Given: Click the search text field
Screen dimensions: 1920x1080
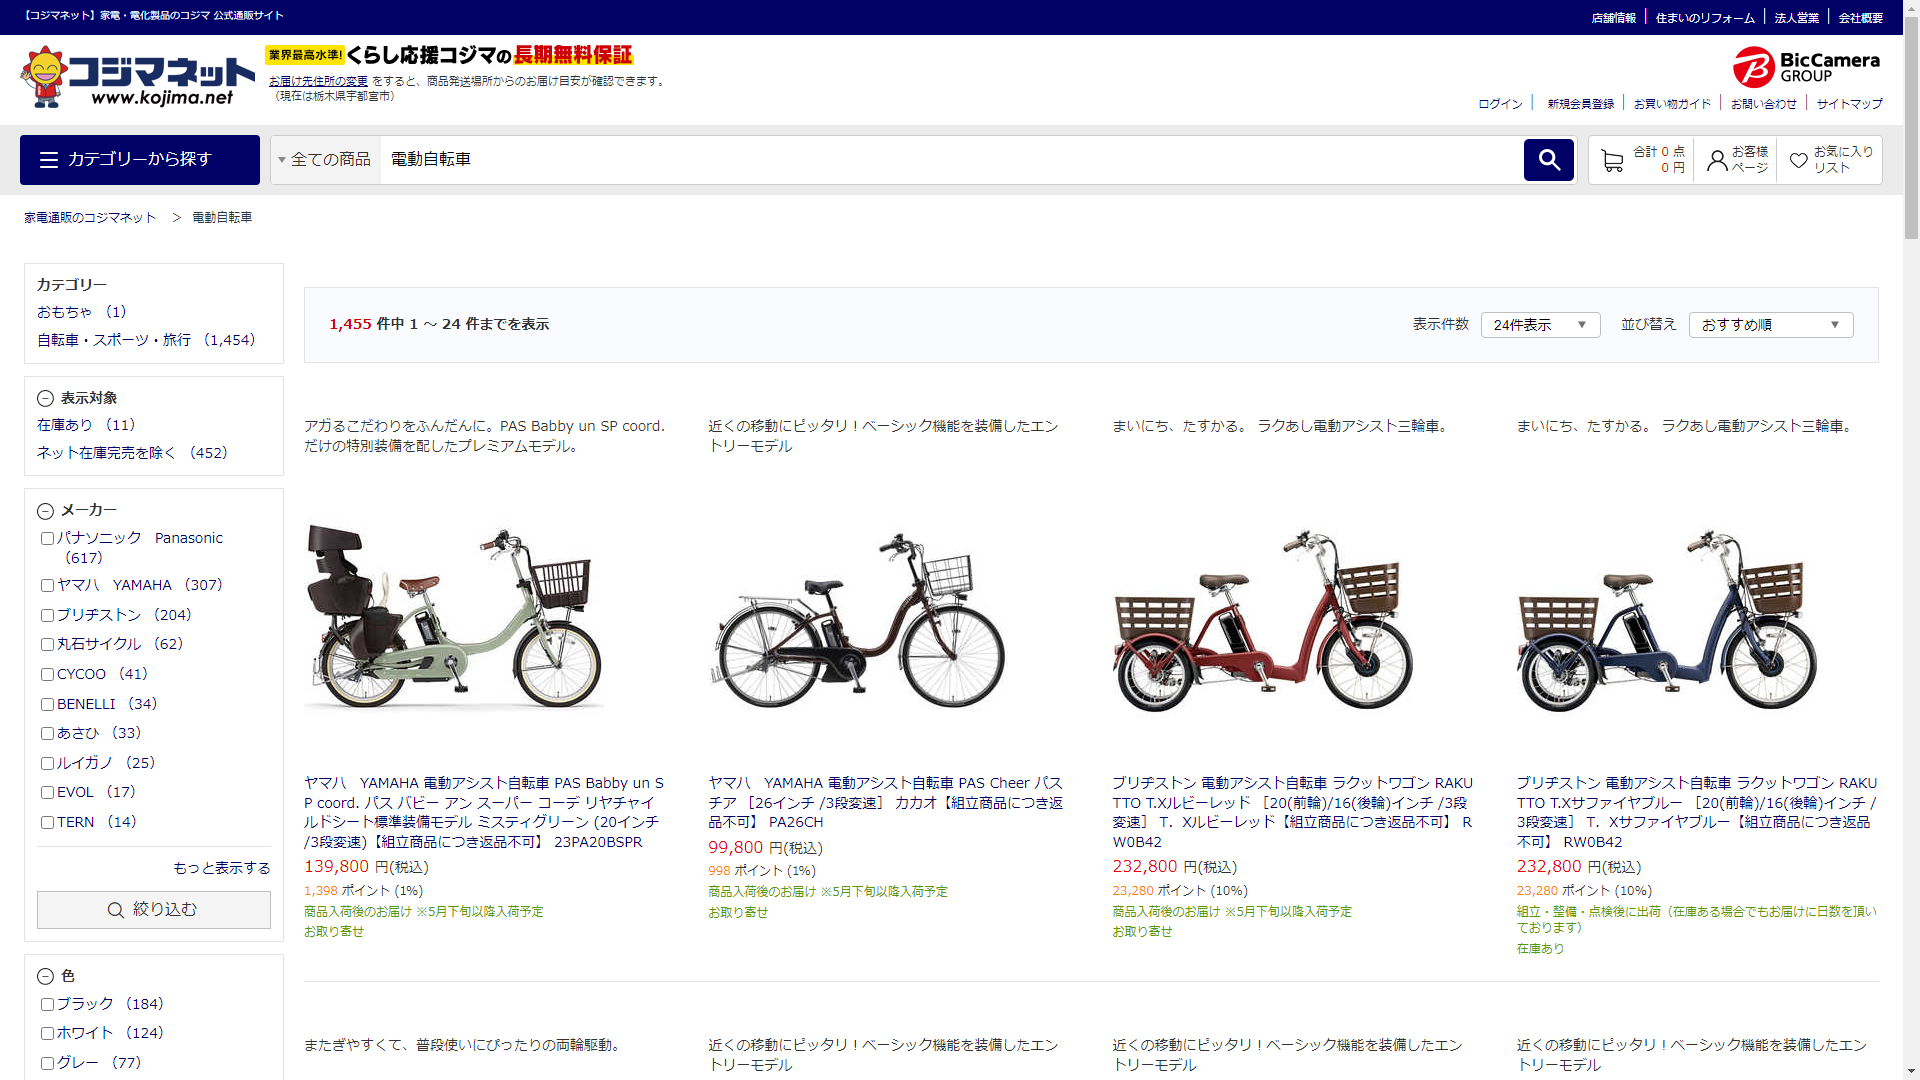Looking at the screenshot, I should (x=950, y=160).
